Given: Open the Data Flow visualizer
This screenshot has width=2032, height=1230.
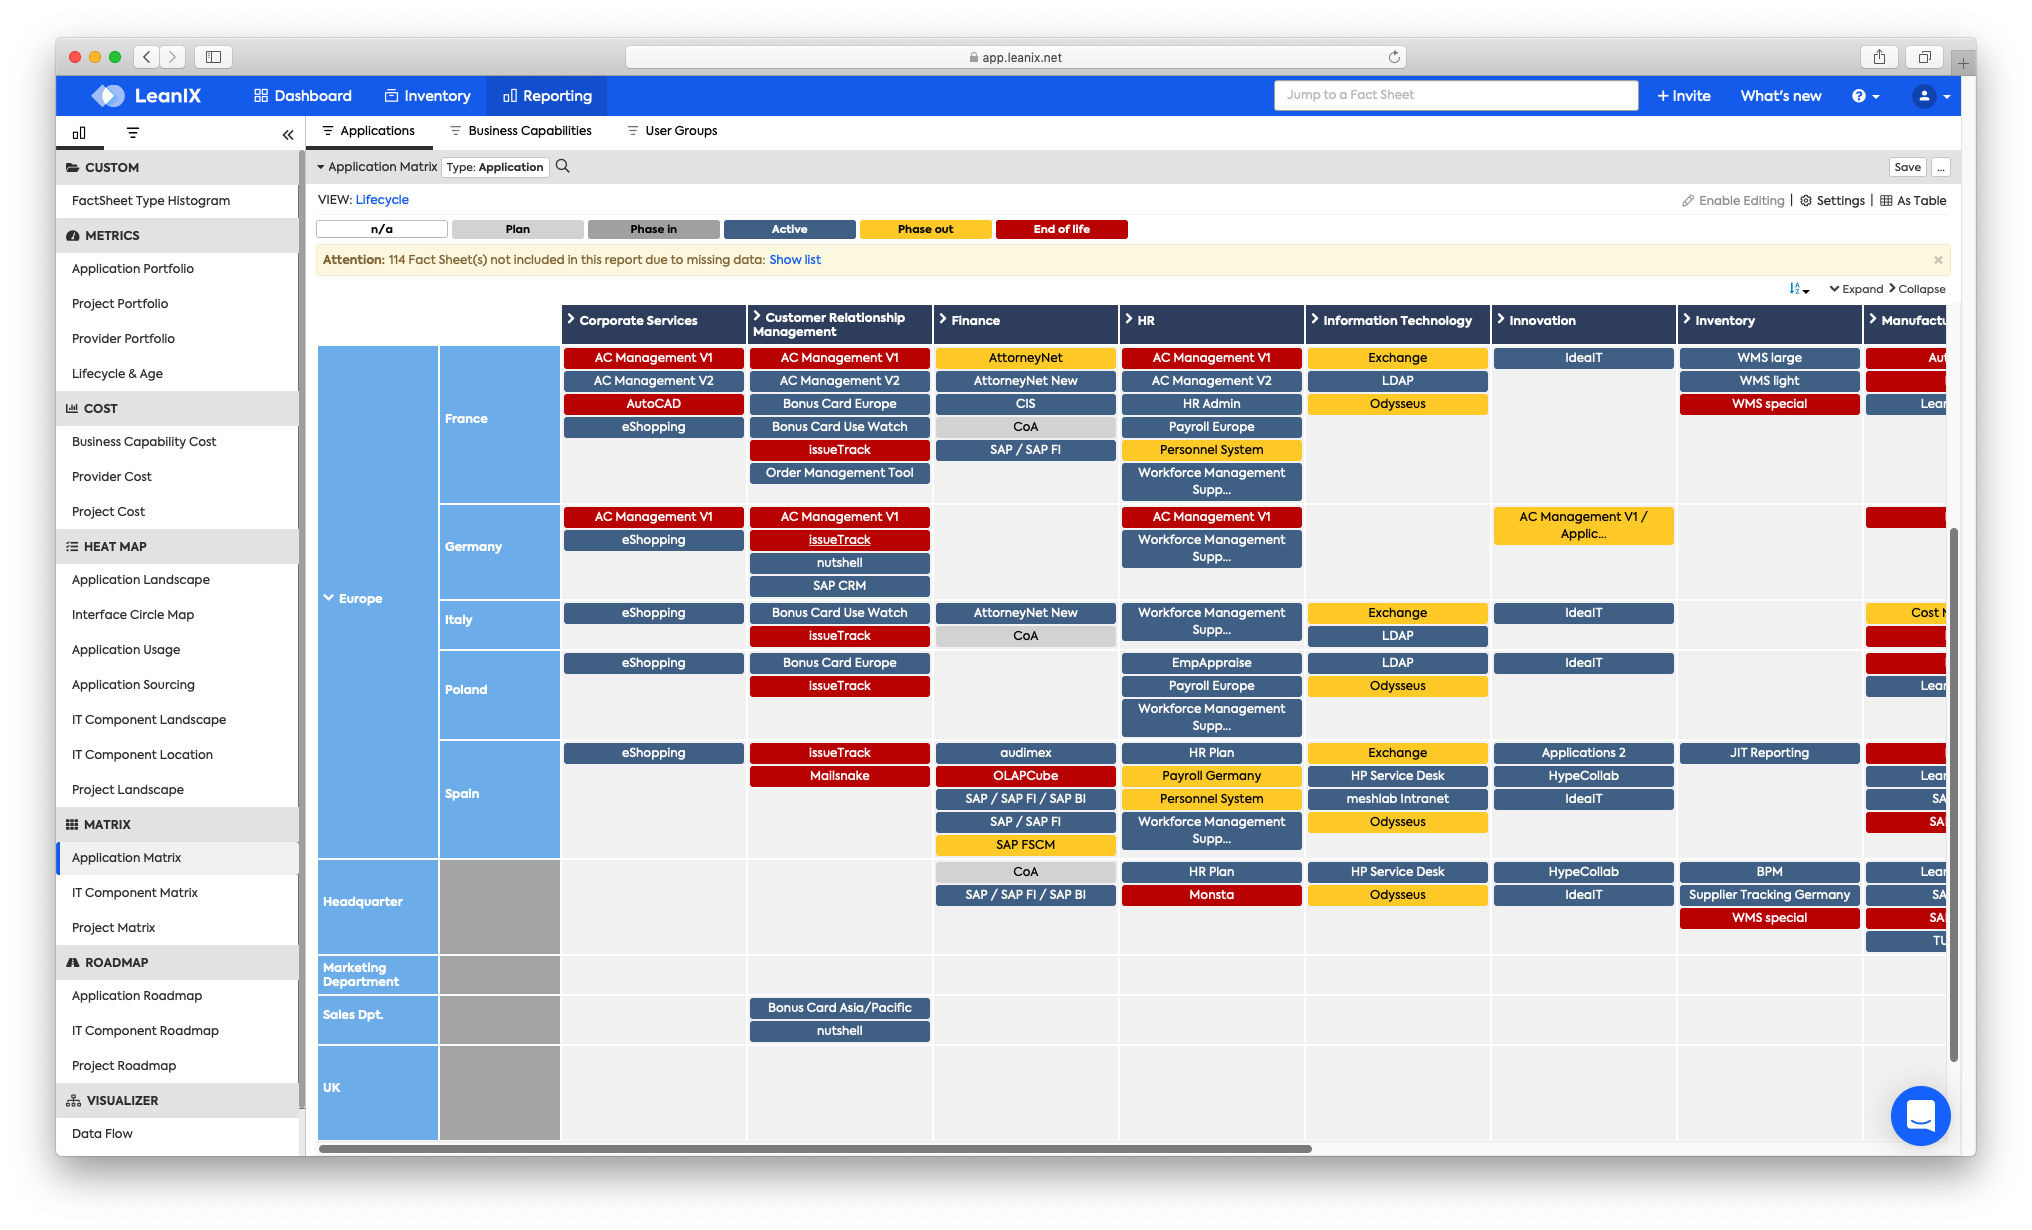Looking at the screenshot, I should 102,1134.
